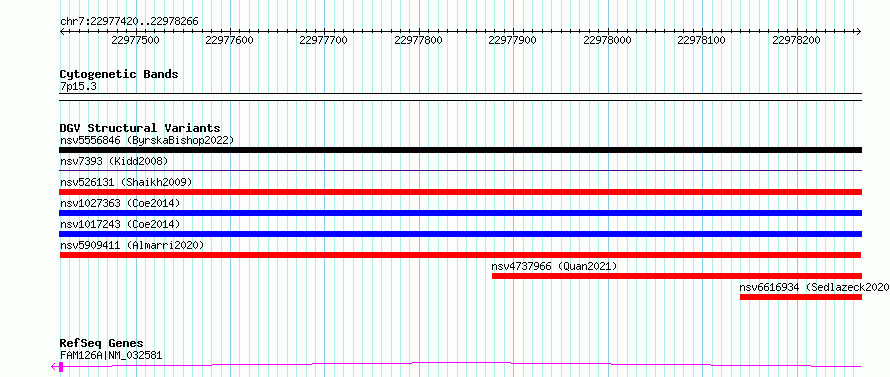Open gene label FAM126A|NM_032581

coord(111,356)
